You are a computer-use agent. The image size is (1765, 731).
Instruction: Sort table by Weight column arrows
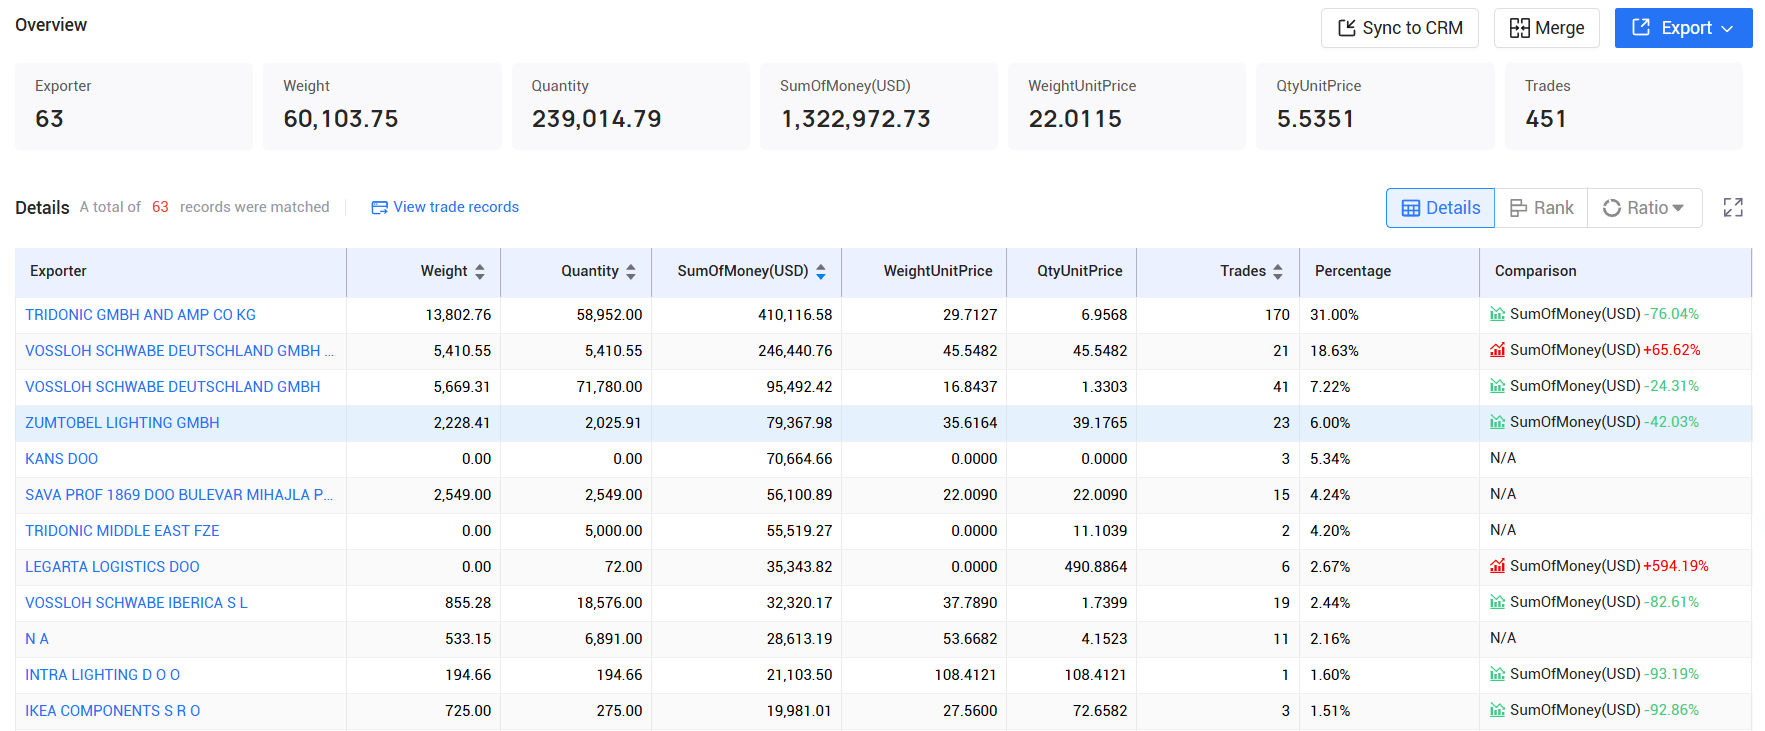(x=480, y=271)
